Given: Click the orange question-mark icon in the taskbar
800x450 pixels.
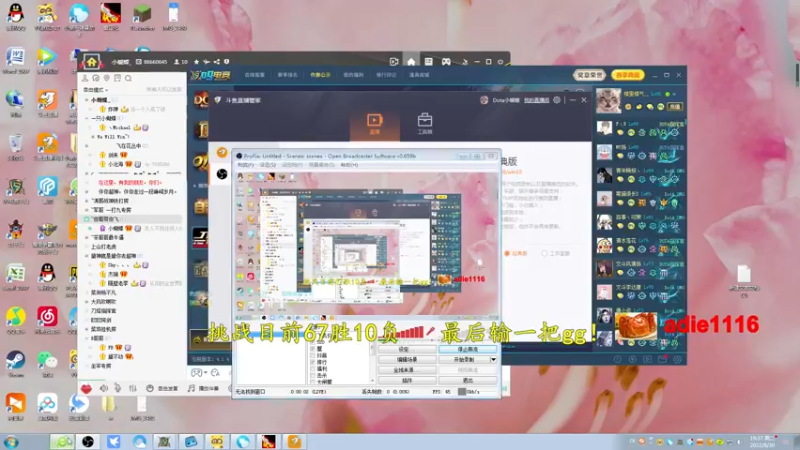Looking at the screenshot, I should tap(294, 441).
